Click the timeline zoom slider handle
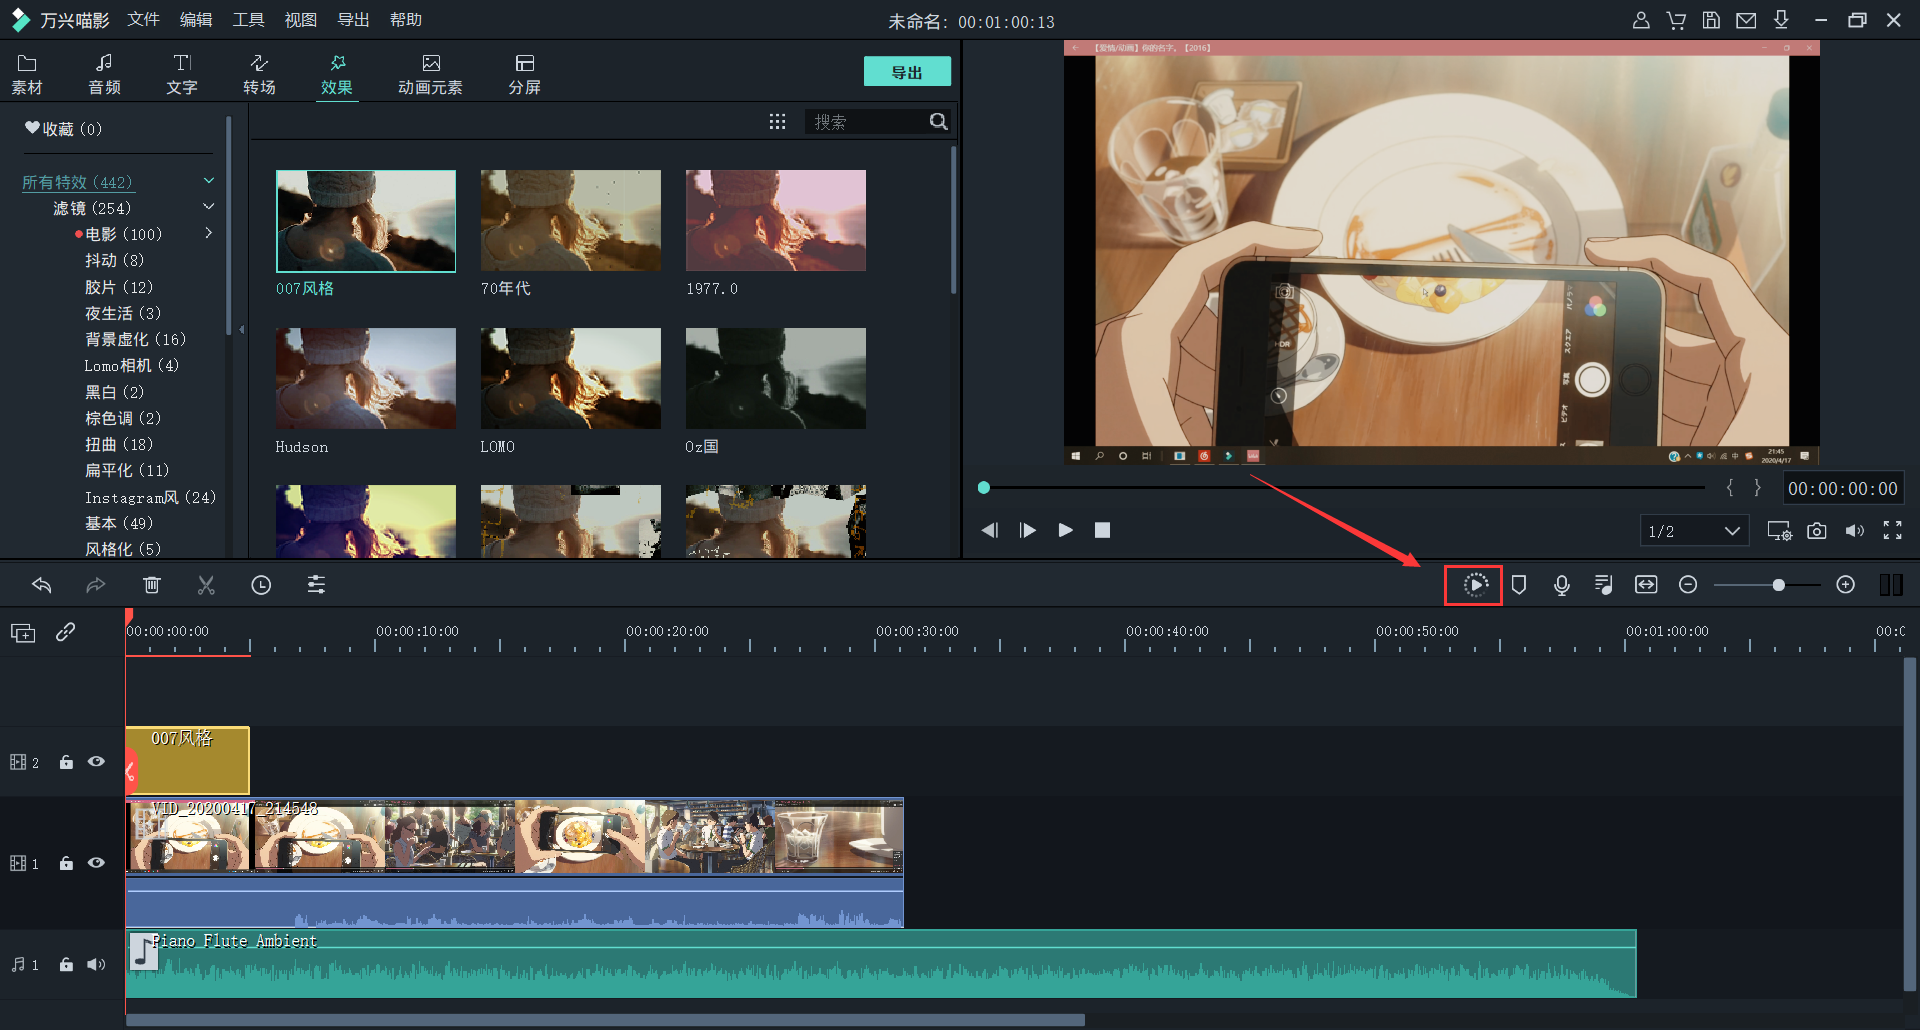This screenshot has height=1030, width=1920. point(1778,585)
